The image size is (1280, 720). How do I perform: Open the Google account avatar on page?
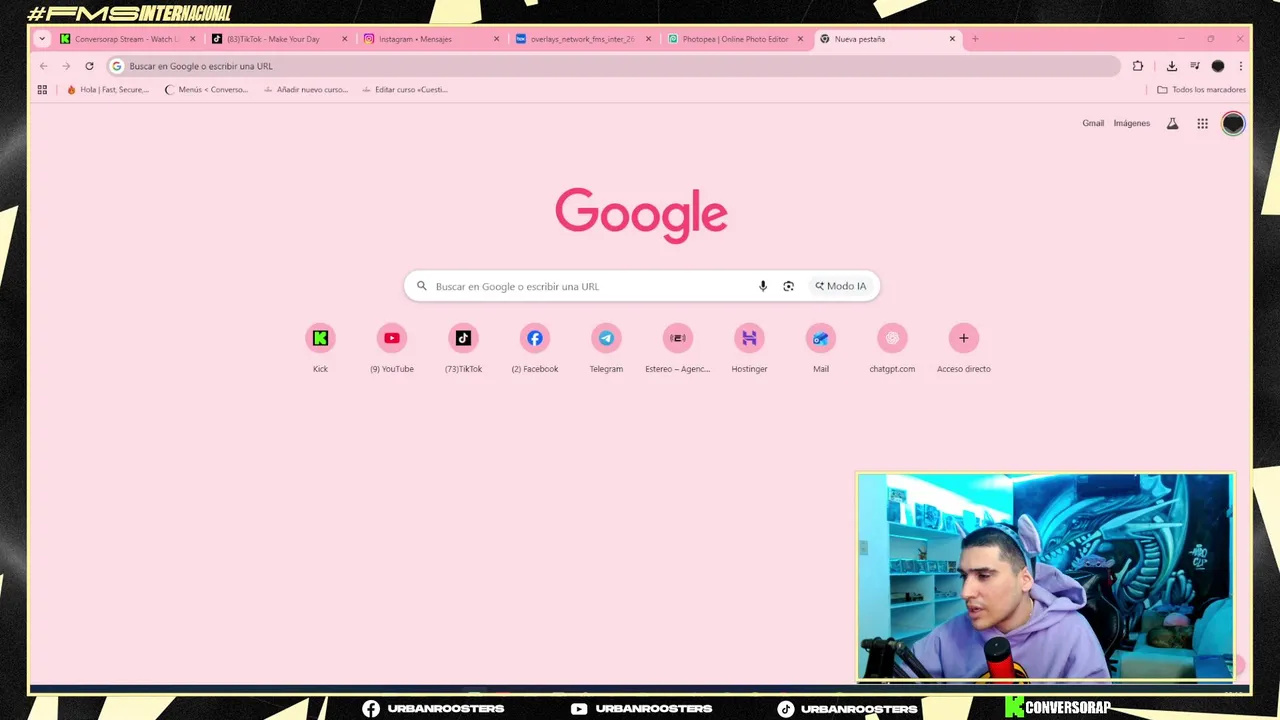click(1233, 123)
